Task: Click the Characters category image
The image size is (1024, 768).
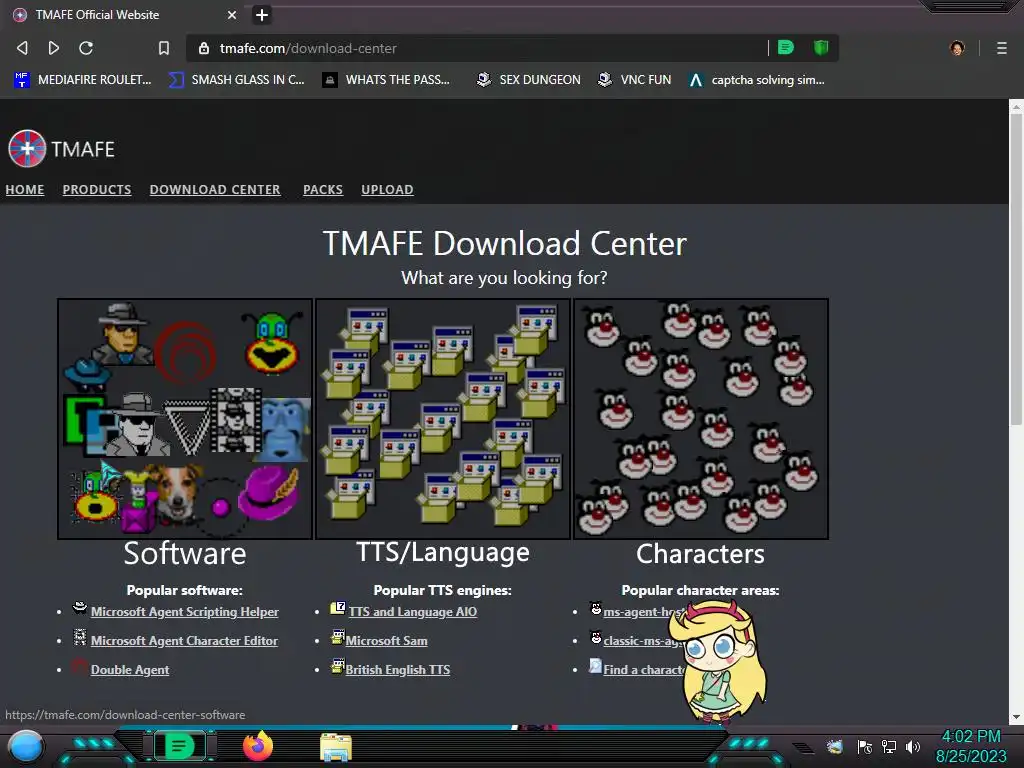Action: [701, 419]
